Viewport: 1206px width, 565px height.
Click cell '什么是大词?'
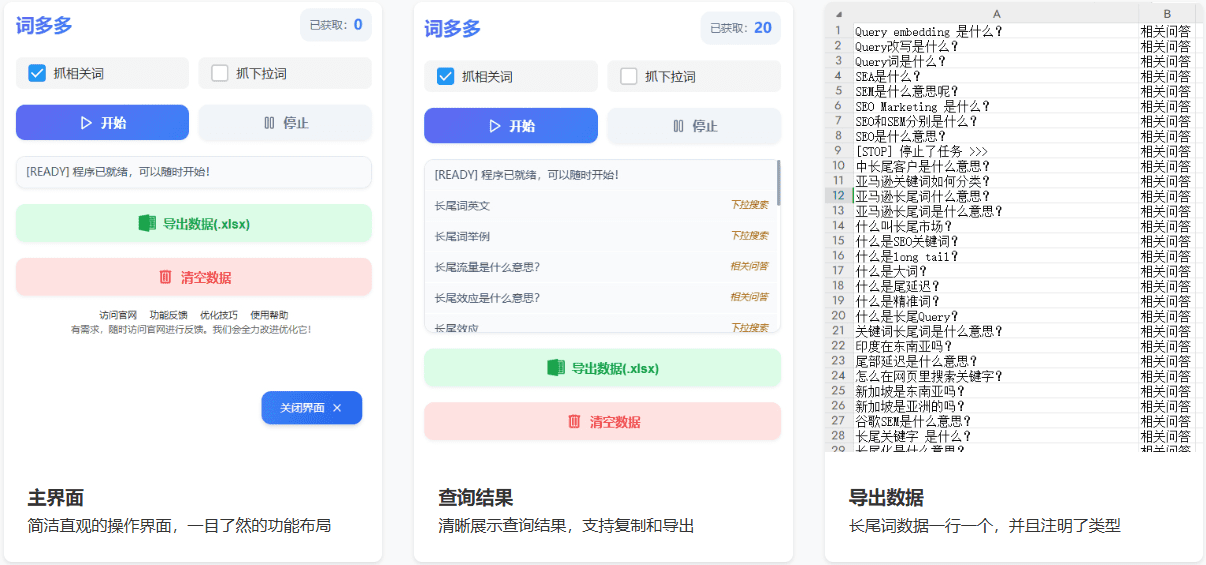996,271
